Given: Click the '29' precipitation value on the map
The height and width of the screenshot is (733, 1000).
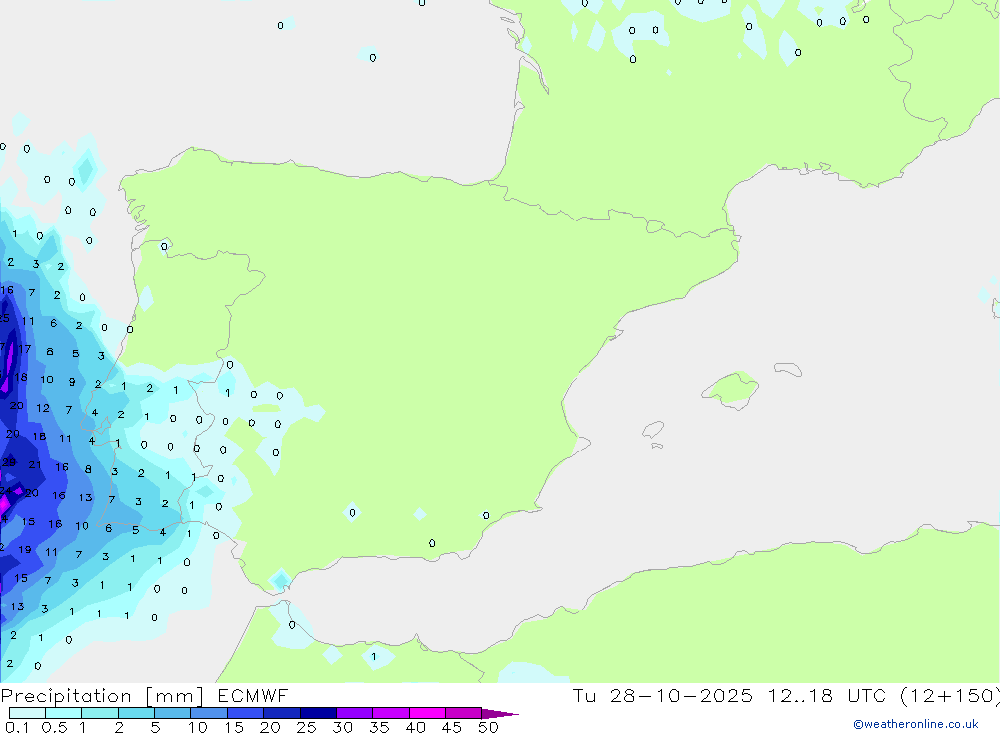Looking at the screenshot, I should pos(9,462).
